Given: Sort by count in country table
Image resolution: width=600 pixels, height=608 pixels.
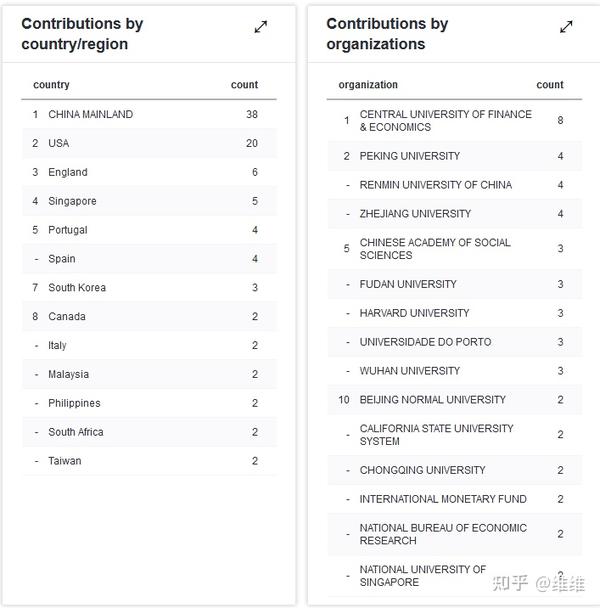Looking at the screenshot, I should point(244,85).
